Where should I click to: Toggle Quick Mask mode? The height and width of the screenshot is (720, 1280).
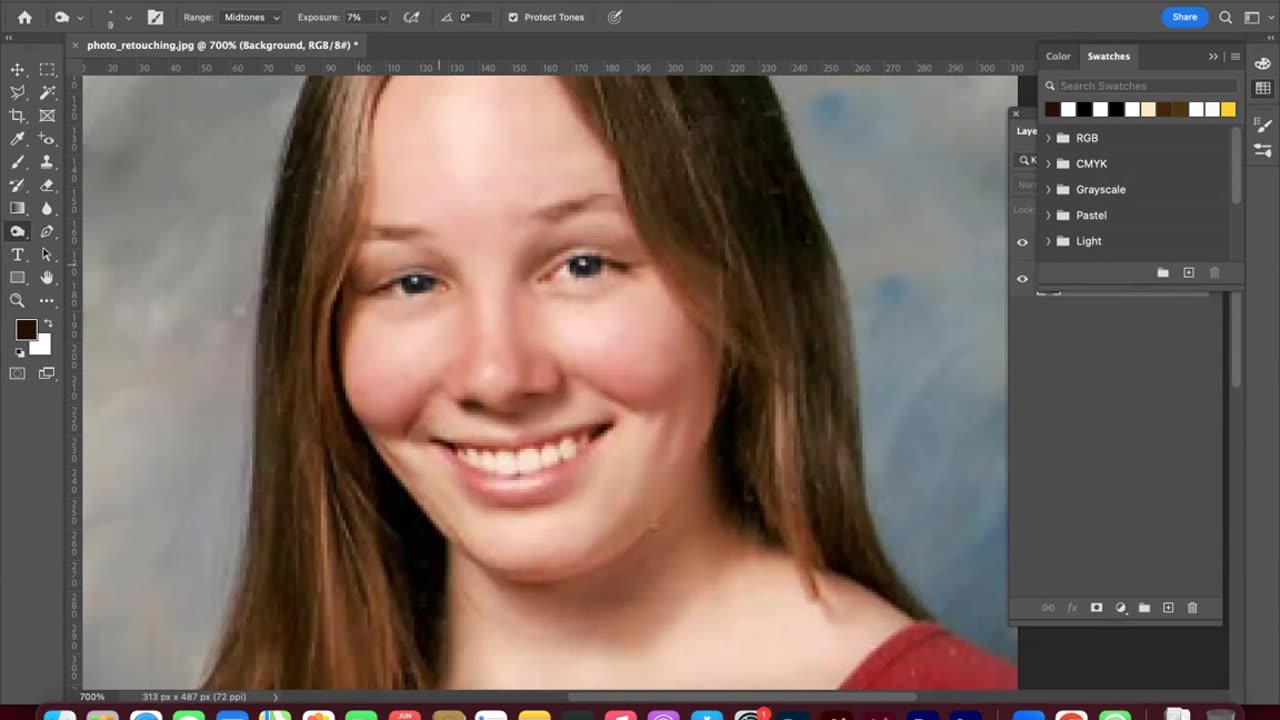point(18,373)
